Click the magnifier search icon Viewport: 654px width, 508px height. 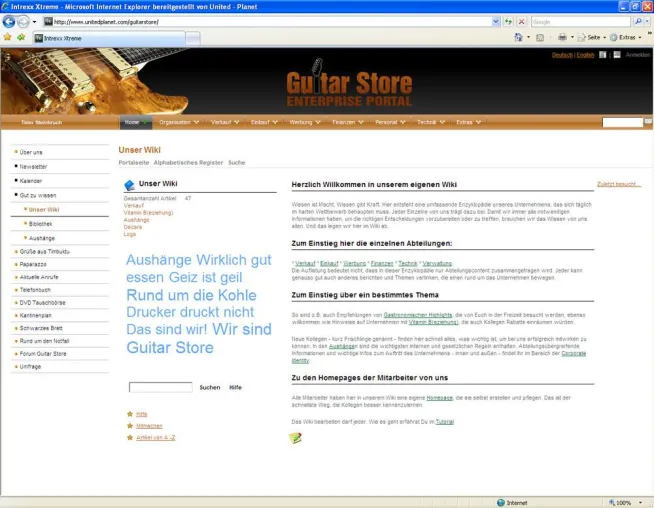pos(638,22)
